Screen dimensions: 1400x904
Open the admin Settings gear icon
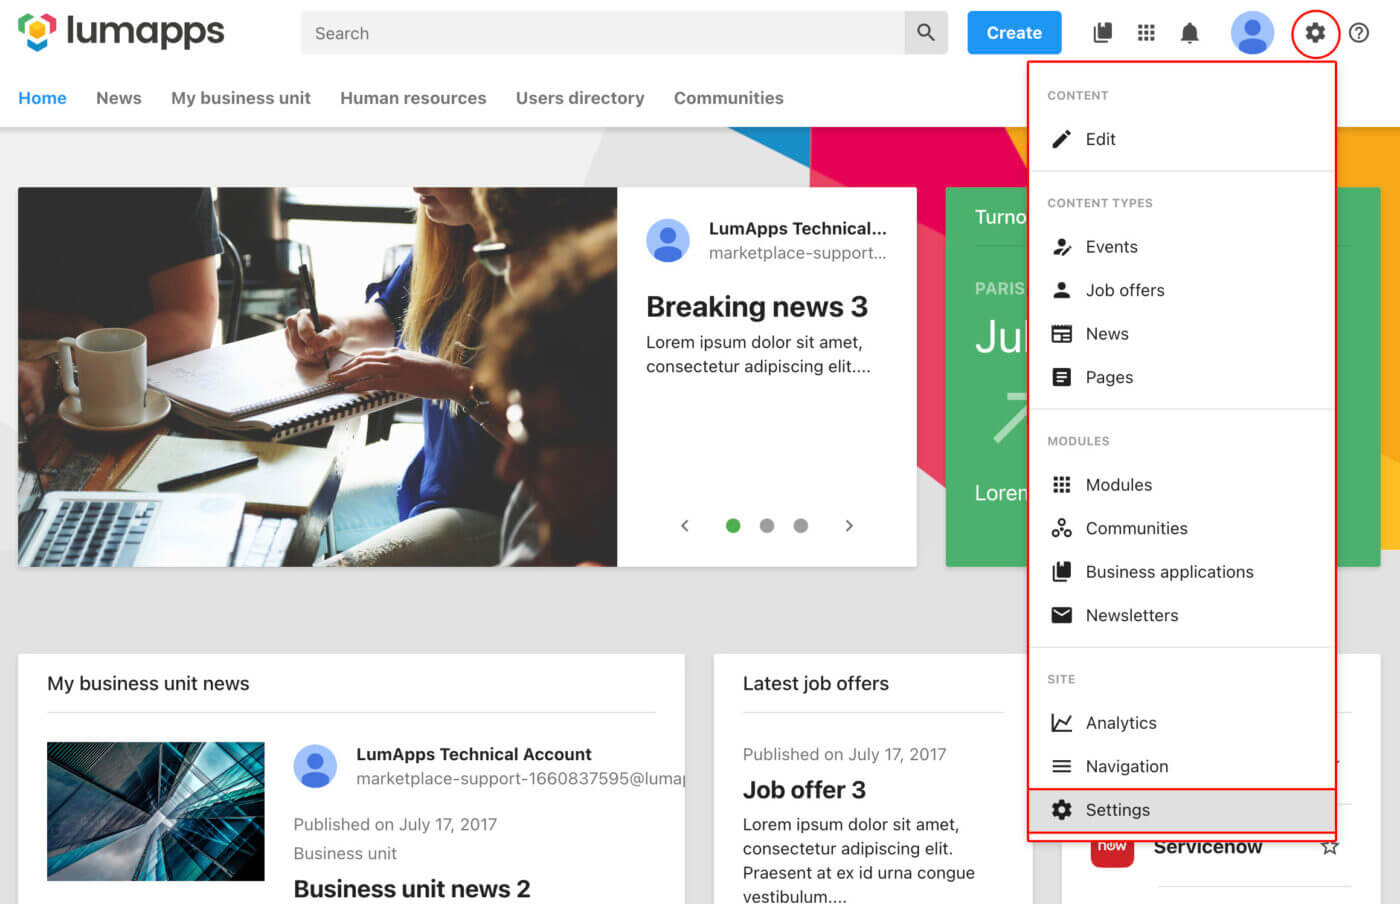(1315, 33)
